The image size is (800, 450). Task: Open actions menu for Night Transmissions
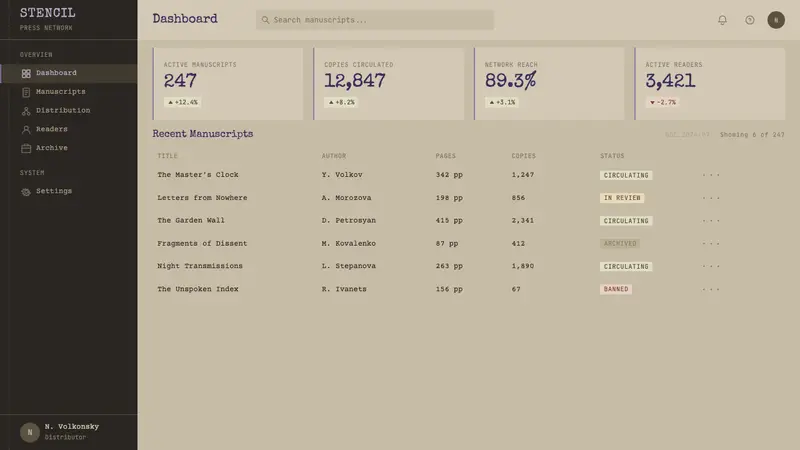pos(711,266)
